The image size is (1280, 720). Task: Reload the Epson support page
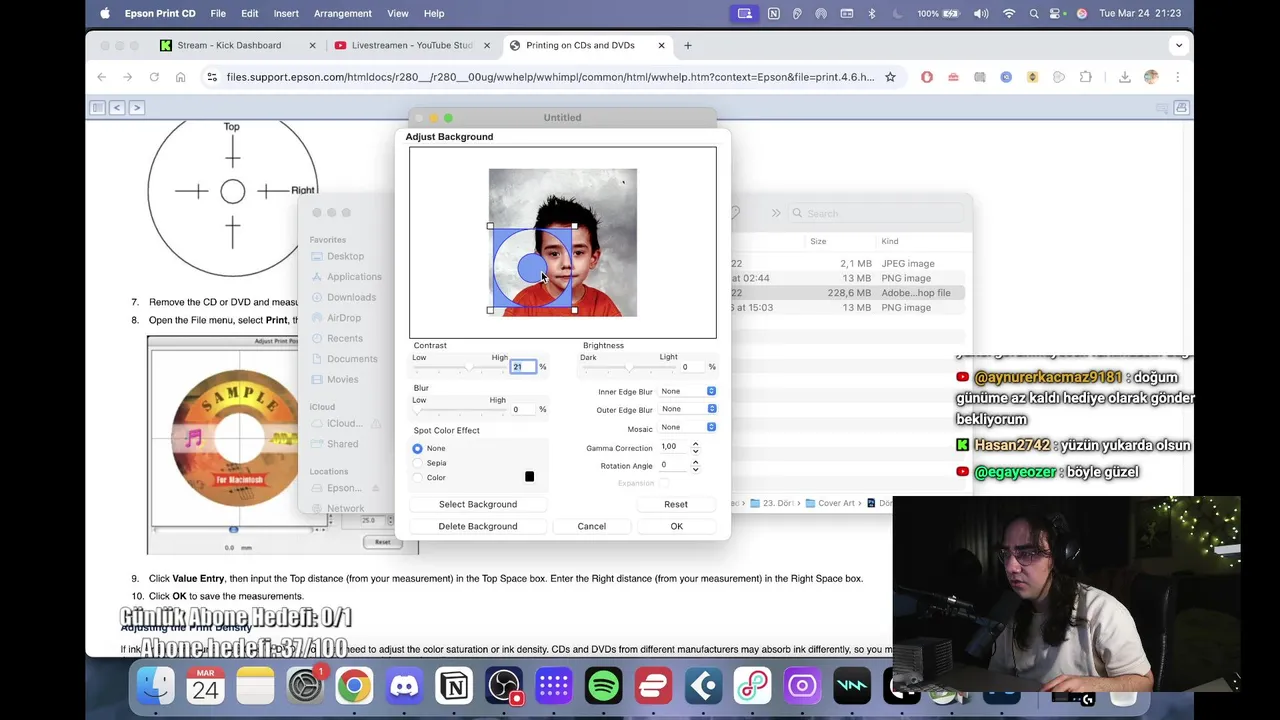[x=154, y=77]
